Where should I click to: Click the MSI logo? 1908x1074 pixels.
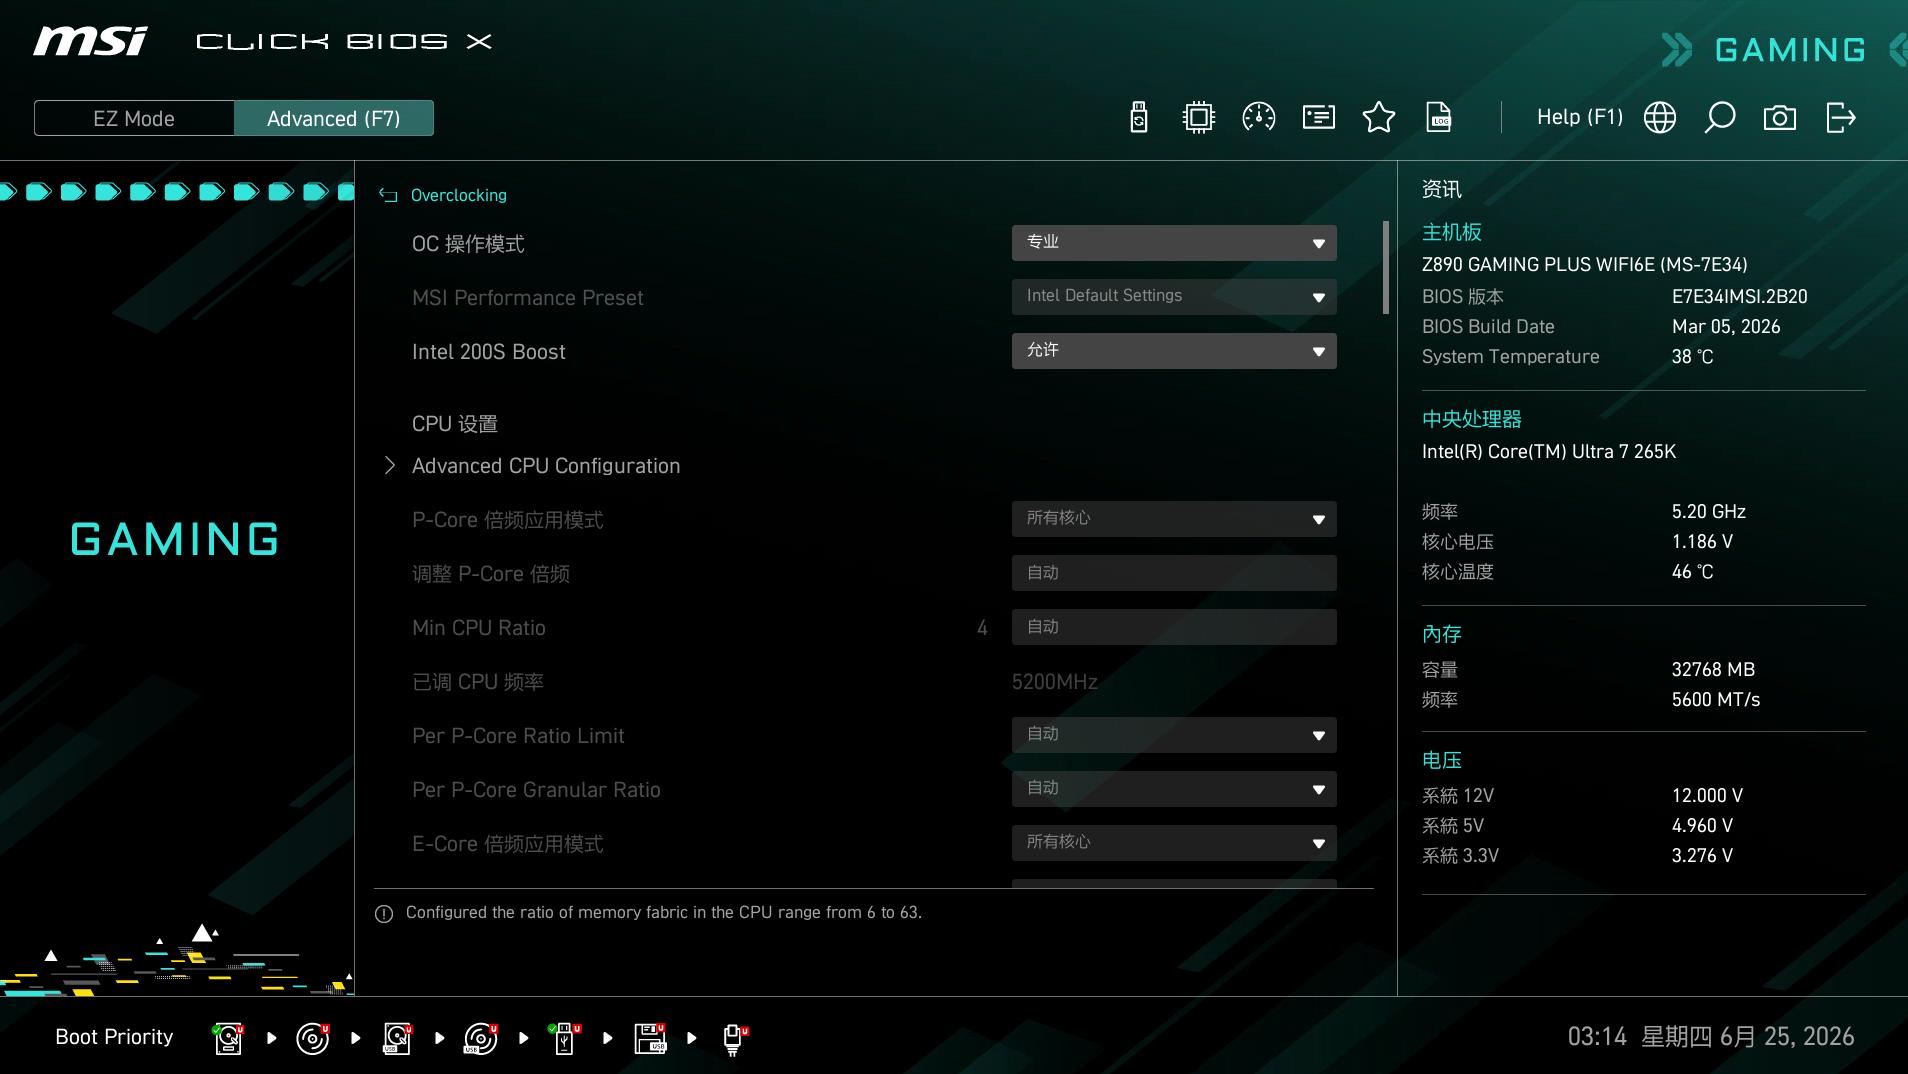(90, 41)
